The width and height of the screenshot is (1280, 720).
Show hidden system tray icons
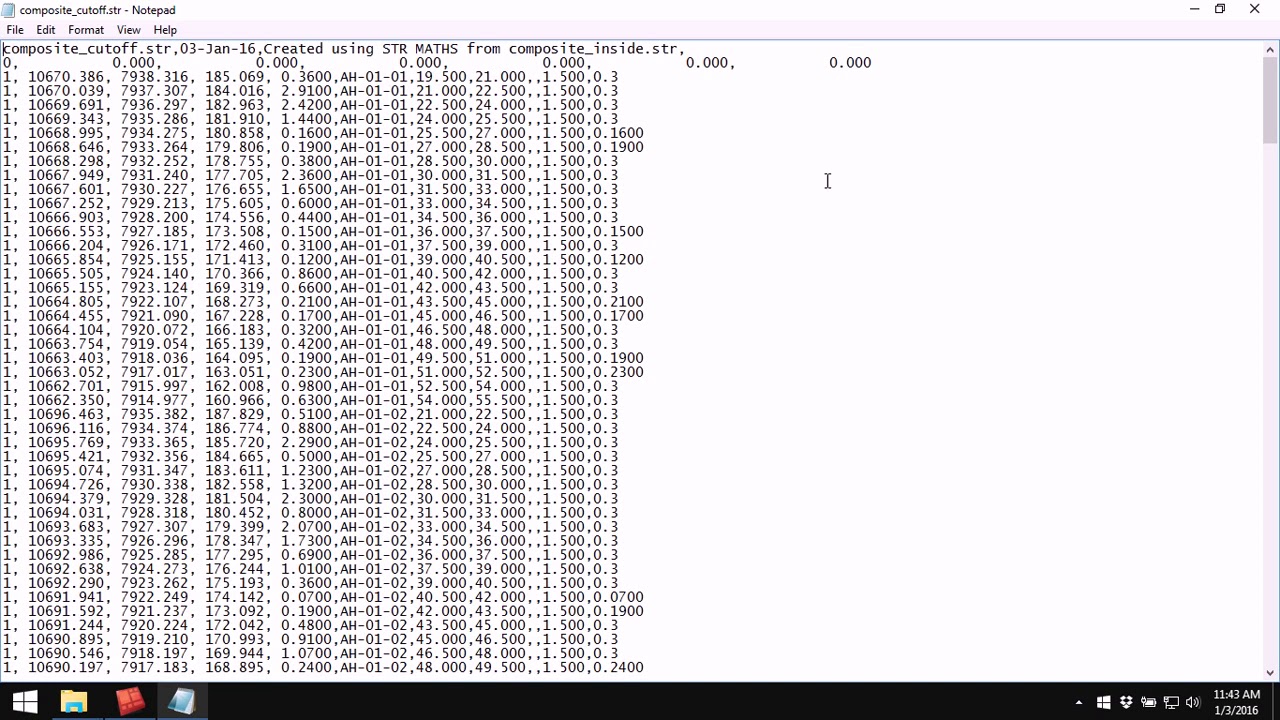tap(1078, 703)
